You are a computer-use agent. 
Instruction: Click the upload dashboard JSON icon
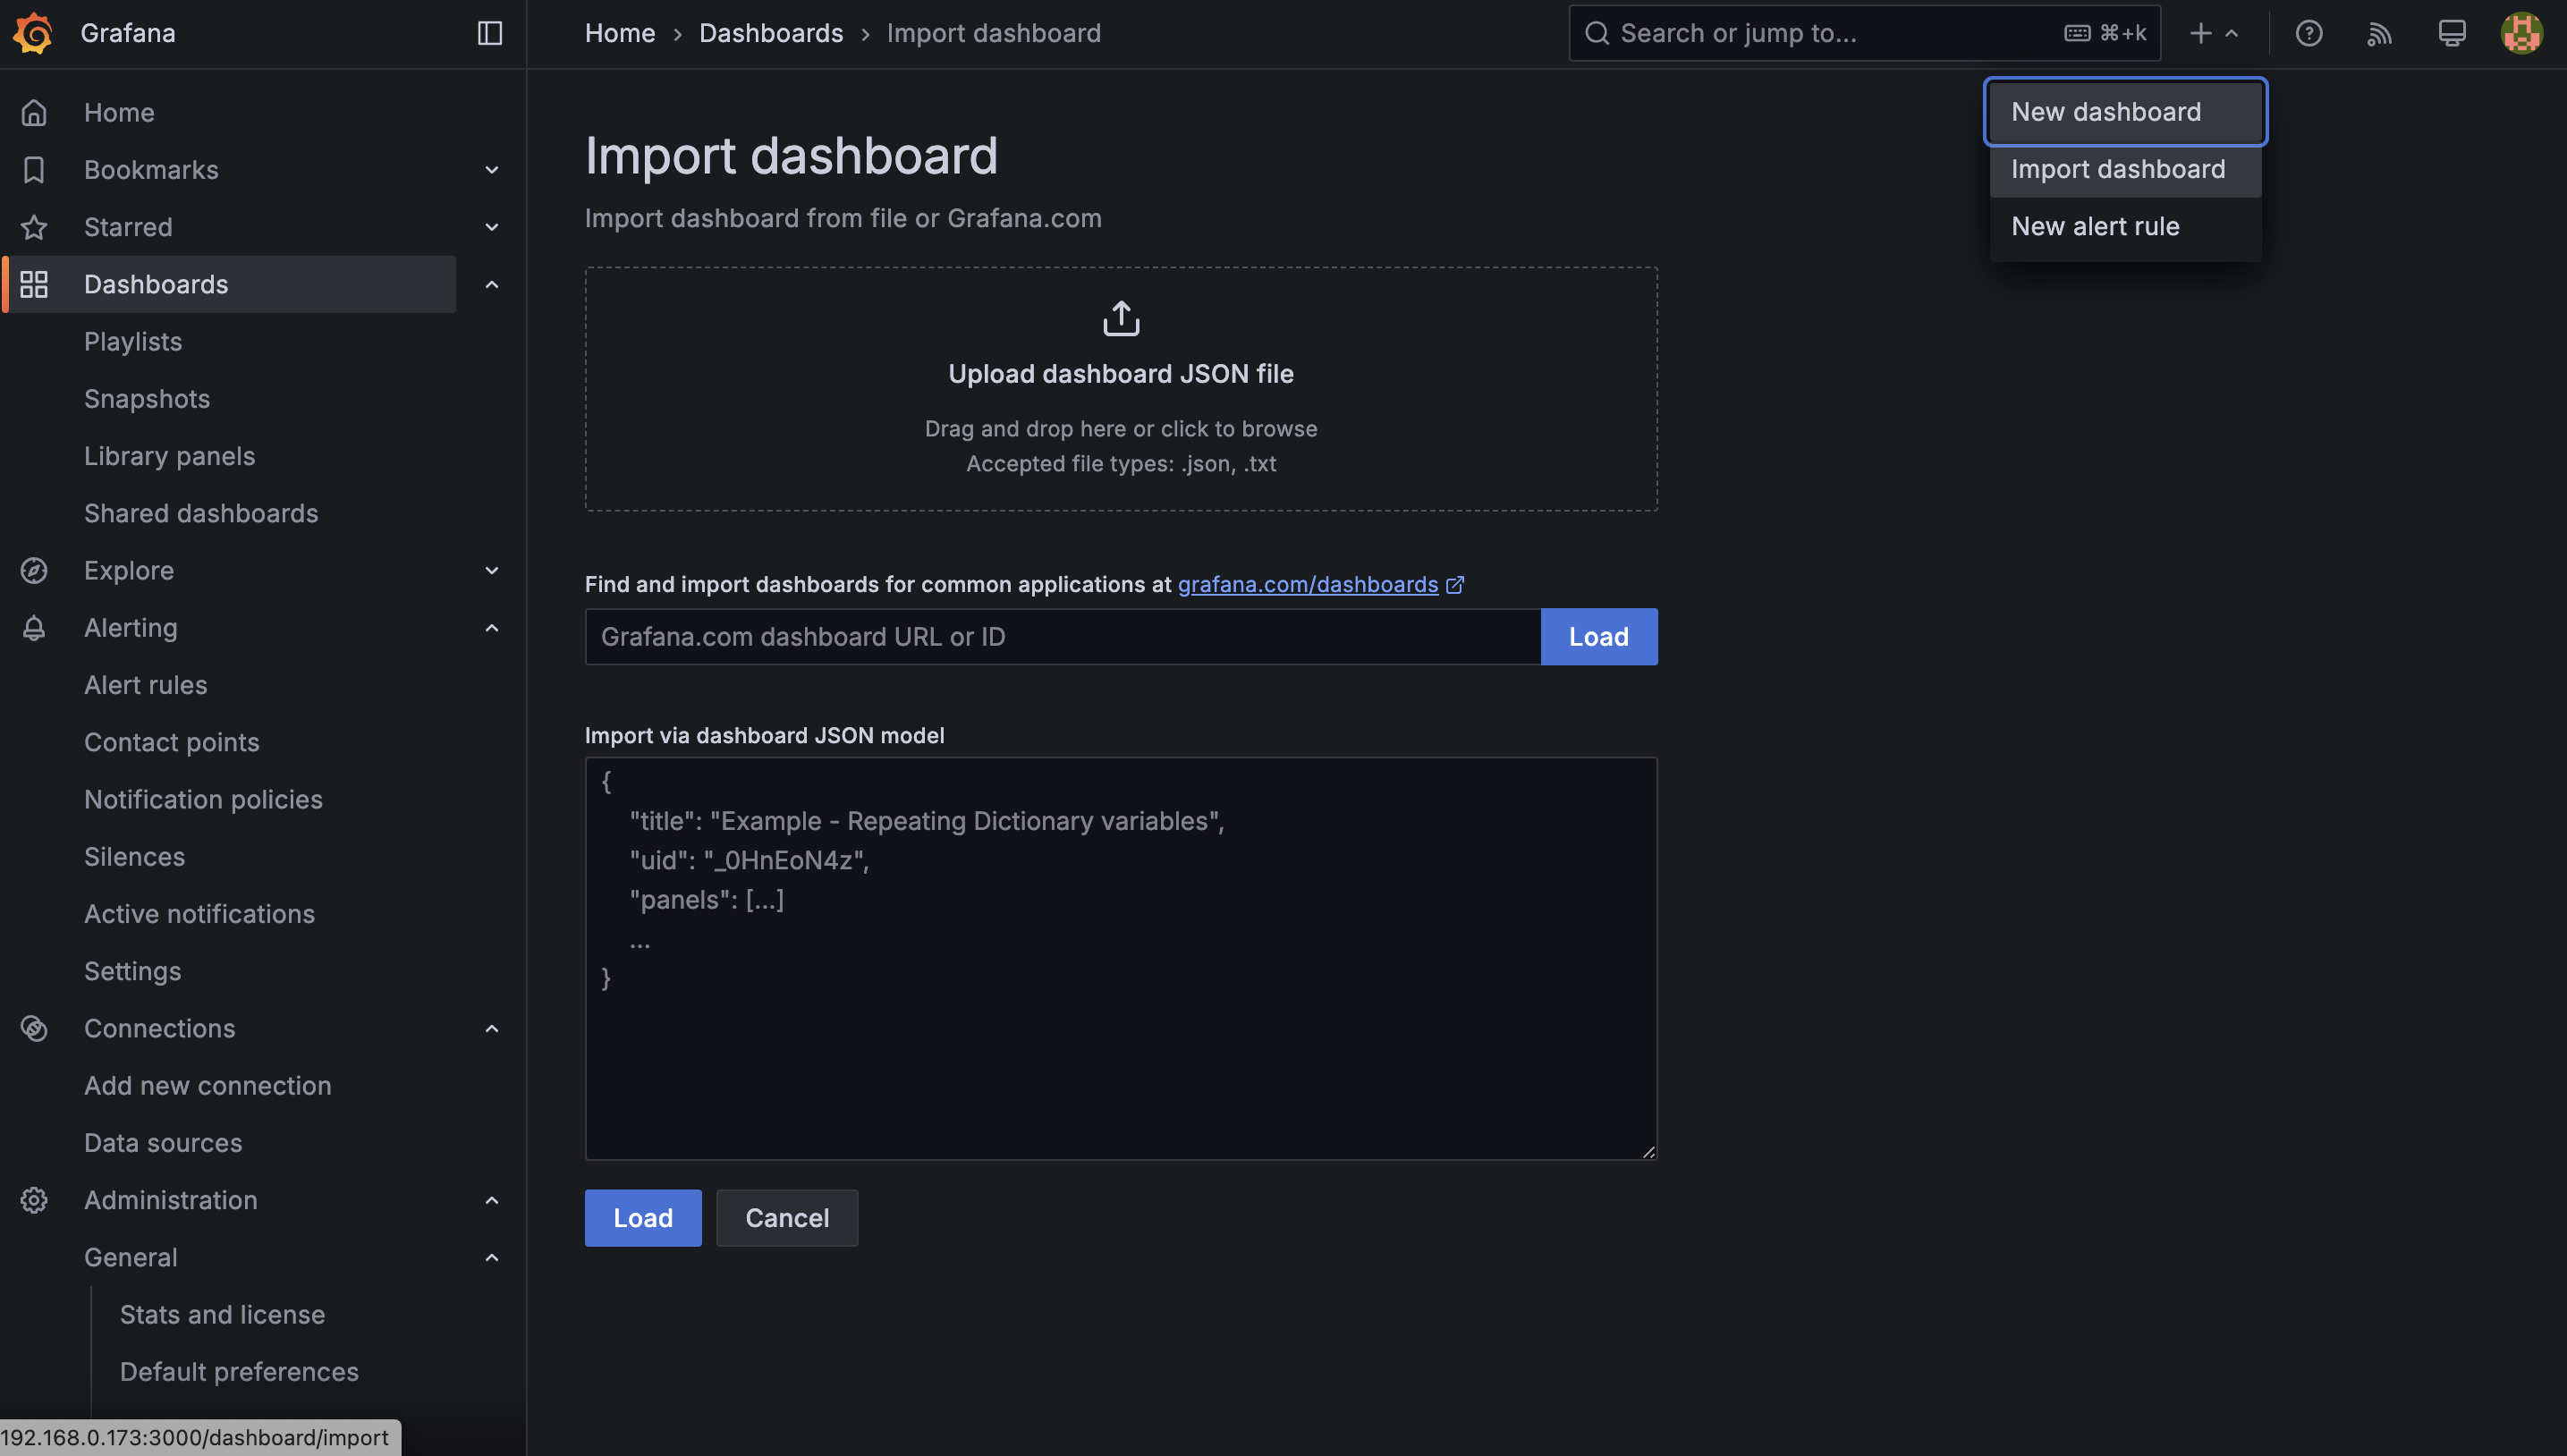click(x=1120, y=318)
